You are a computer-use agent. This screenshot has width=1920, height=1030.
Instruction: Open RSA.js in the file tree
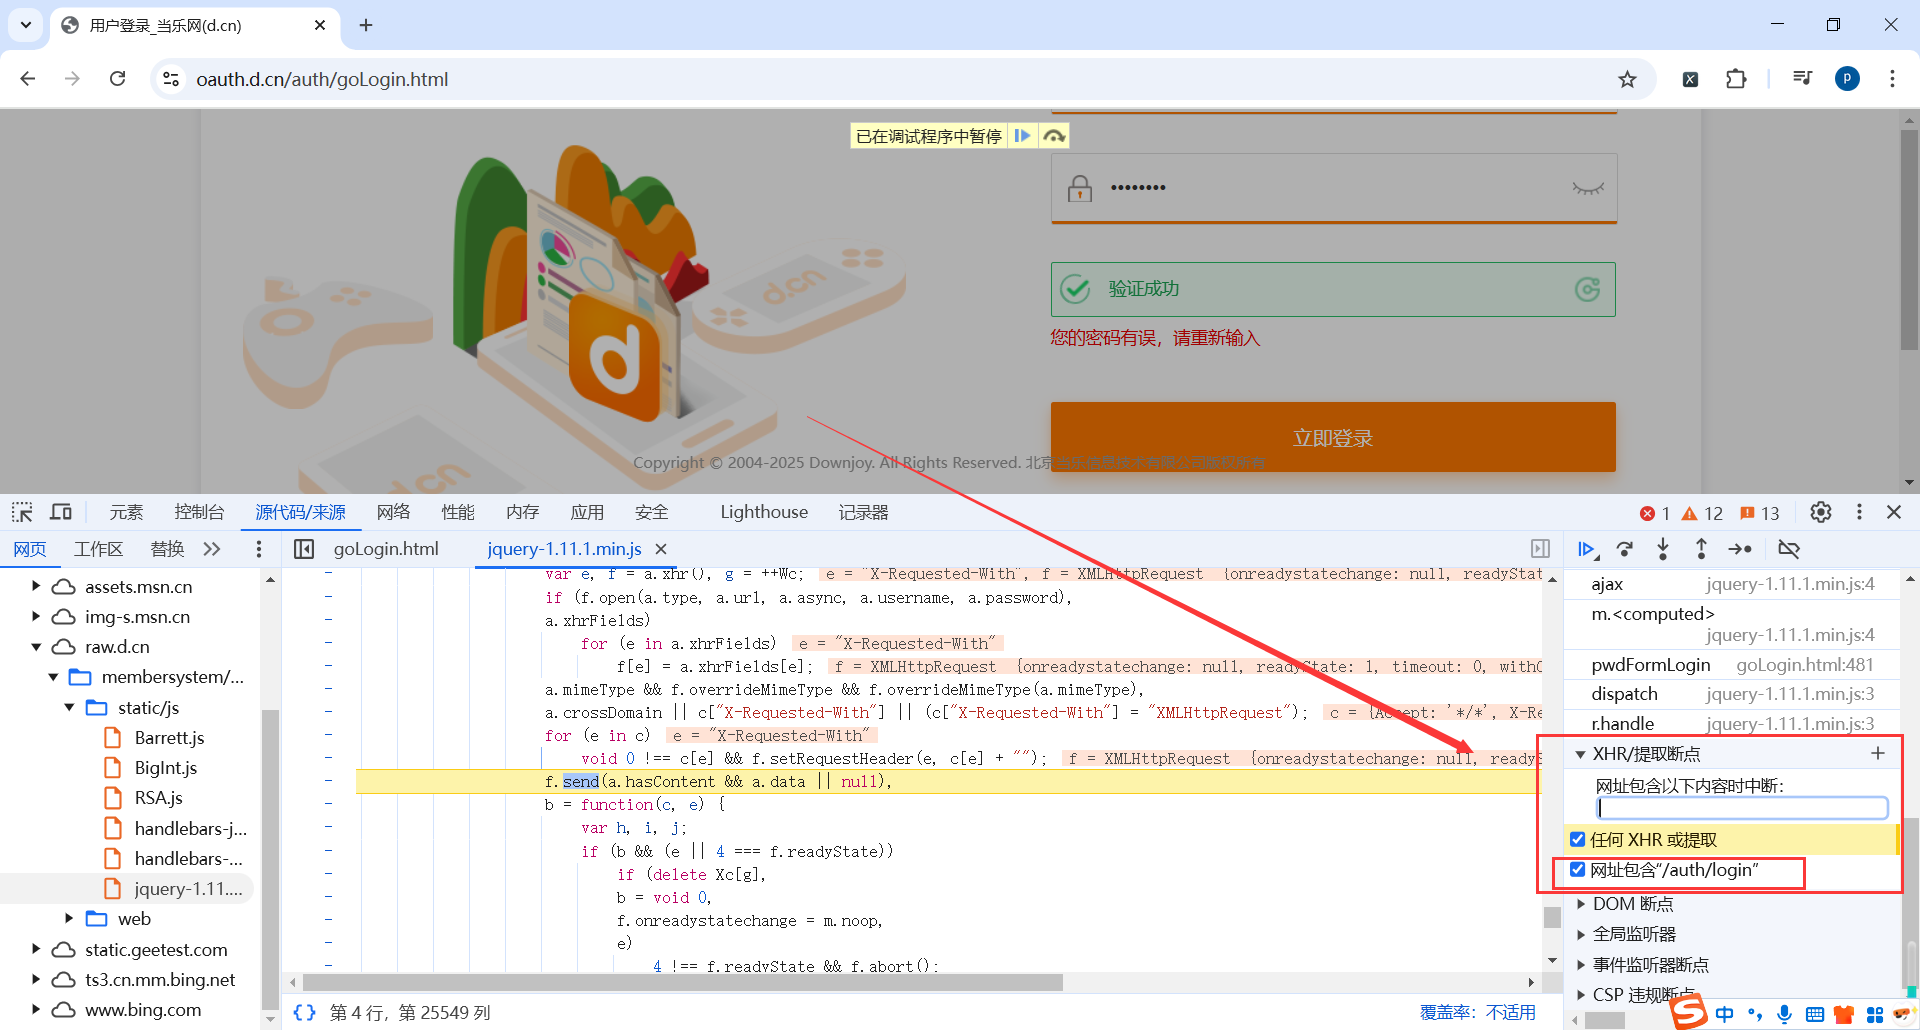click(x=158, y=798)
